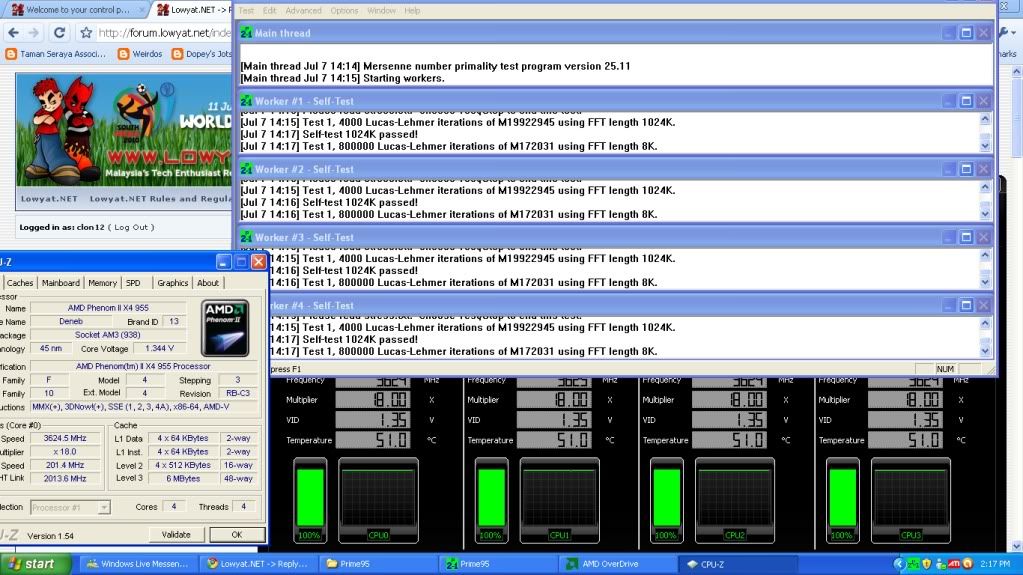Click the Worker #1 window title icon

pos(246,101)
